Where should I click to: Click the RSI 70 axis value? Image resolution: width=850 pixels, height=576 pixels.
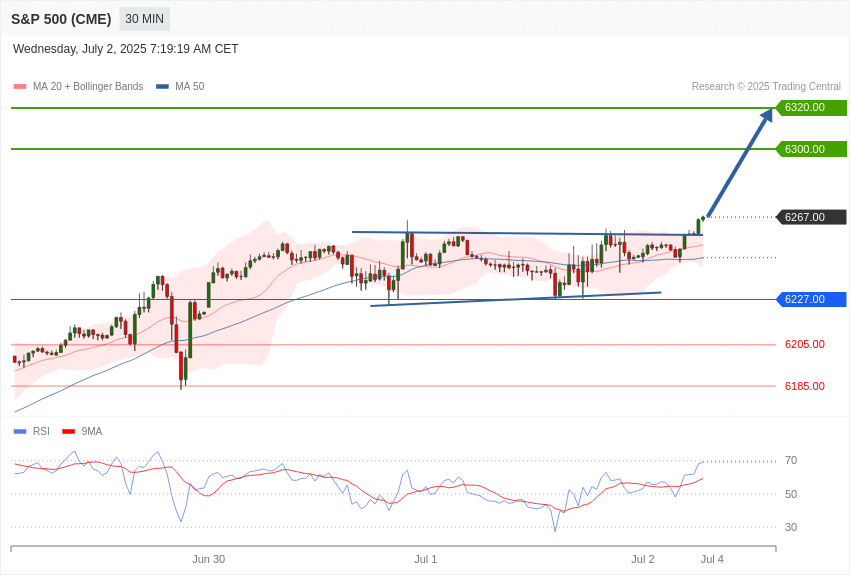point(791,461)
